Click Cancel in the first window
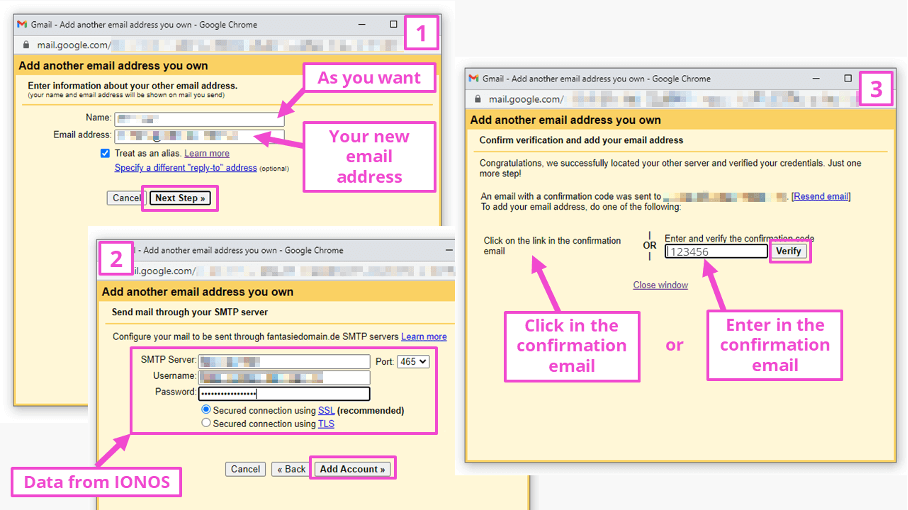The width and height of the screenshot is (908, 510). coord(125,198)
